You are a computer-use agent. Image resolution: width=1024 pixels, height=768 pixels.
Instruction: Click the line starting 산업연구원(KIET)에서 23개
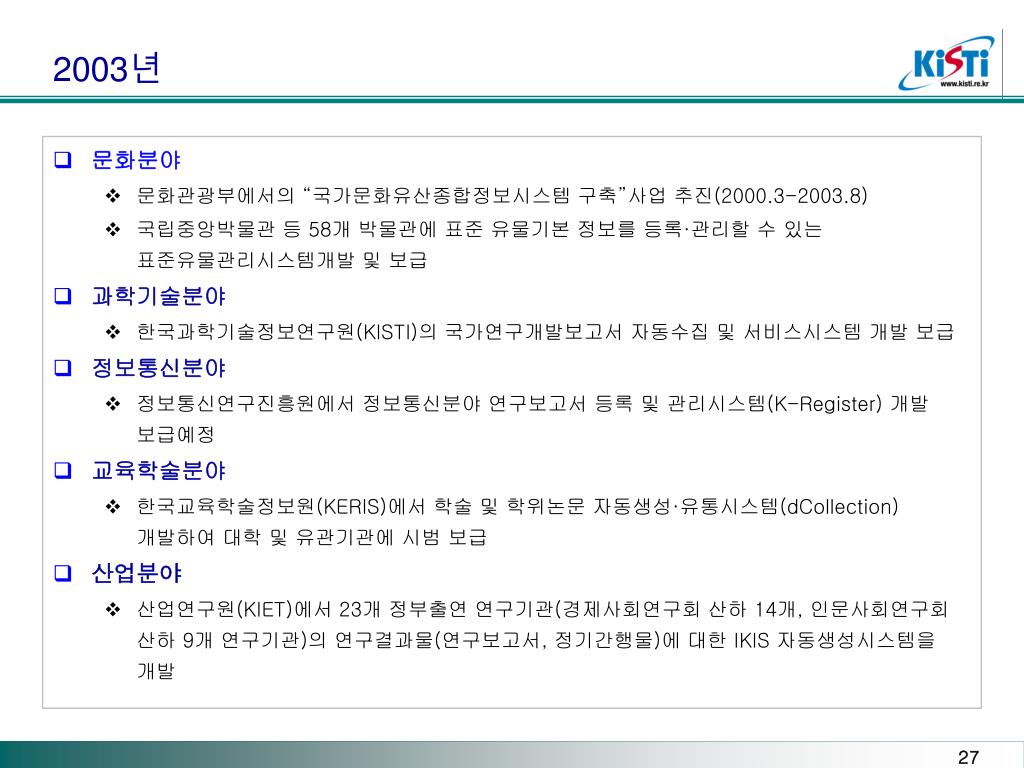coord(542,609)
